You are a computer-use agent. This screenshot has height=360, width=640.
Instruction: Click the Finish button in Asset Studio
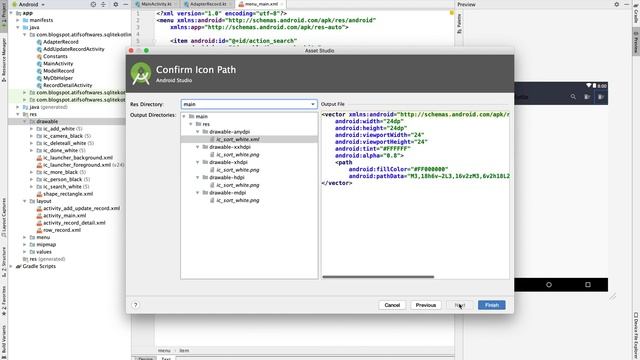click(491, 305)
